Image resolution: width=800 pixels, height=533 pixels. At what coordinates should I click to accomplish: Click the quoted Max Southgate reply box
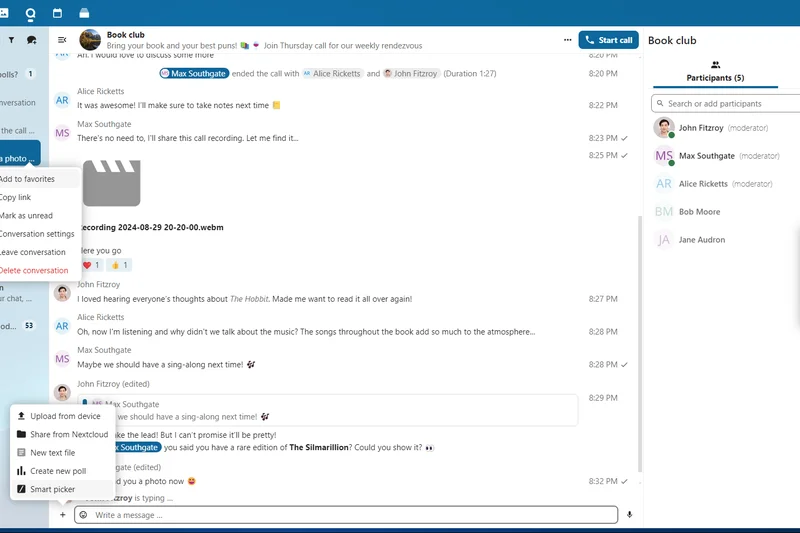click(x=328, y=410)
